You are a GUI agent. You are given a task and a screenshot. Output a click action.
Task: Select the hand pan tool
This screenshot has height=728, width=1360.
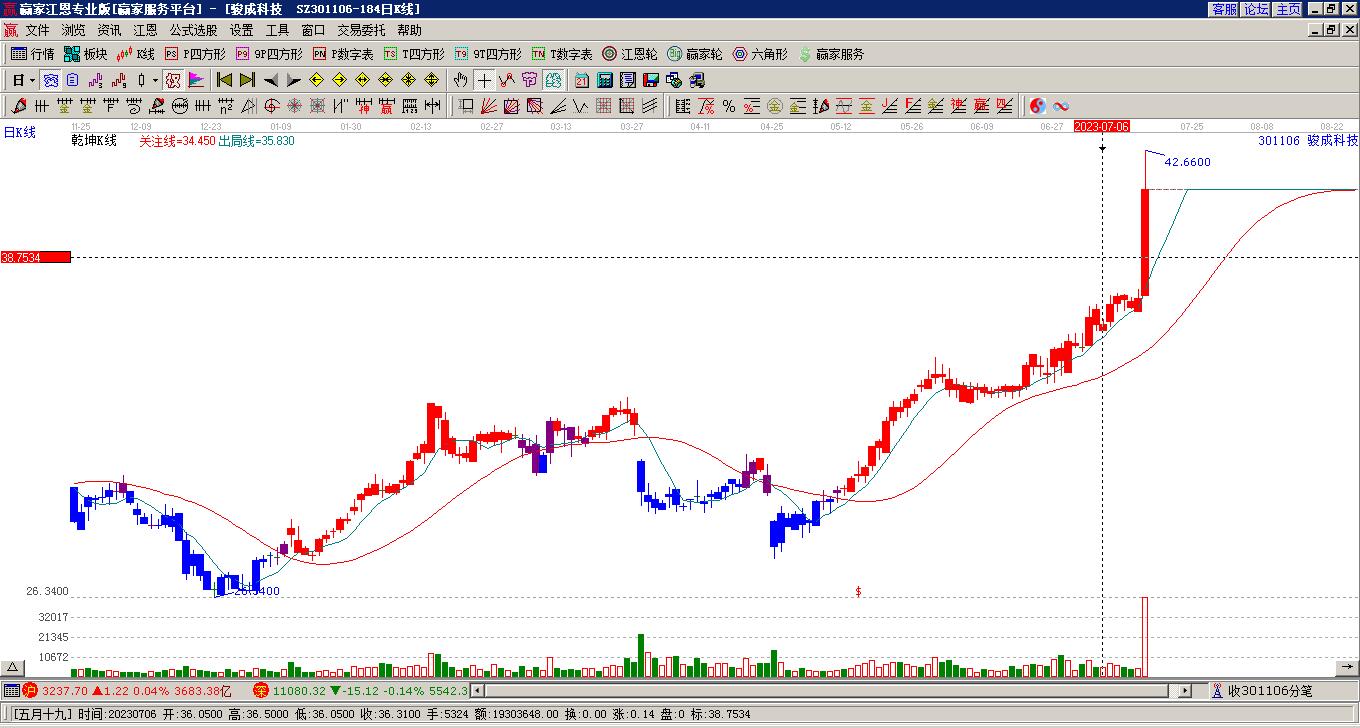tap(460, 80)
